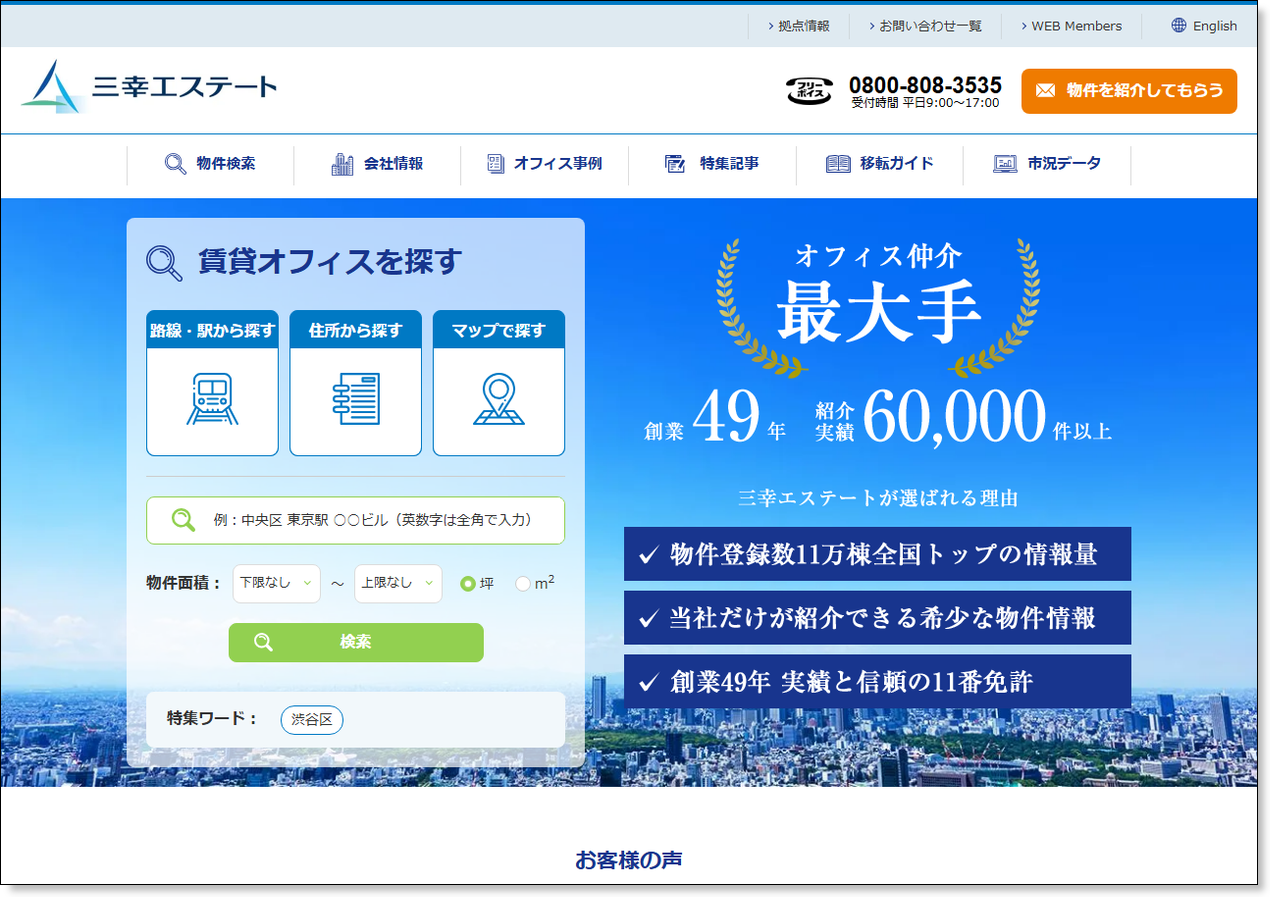Viewport: 1270px width, 897px height.
Task: Click the monitor icon beside 市況データ
Action: click(1005, 164)
